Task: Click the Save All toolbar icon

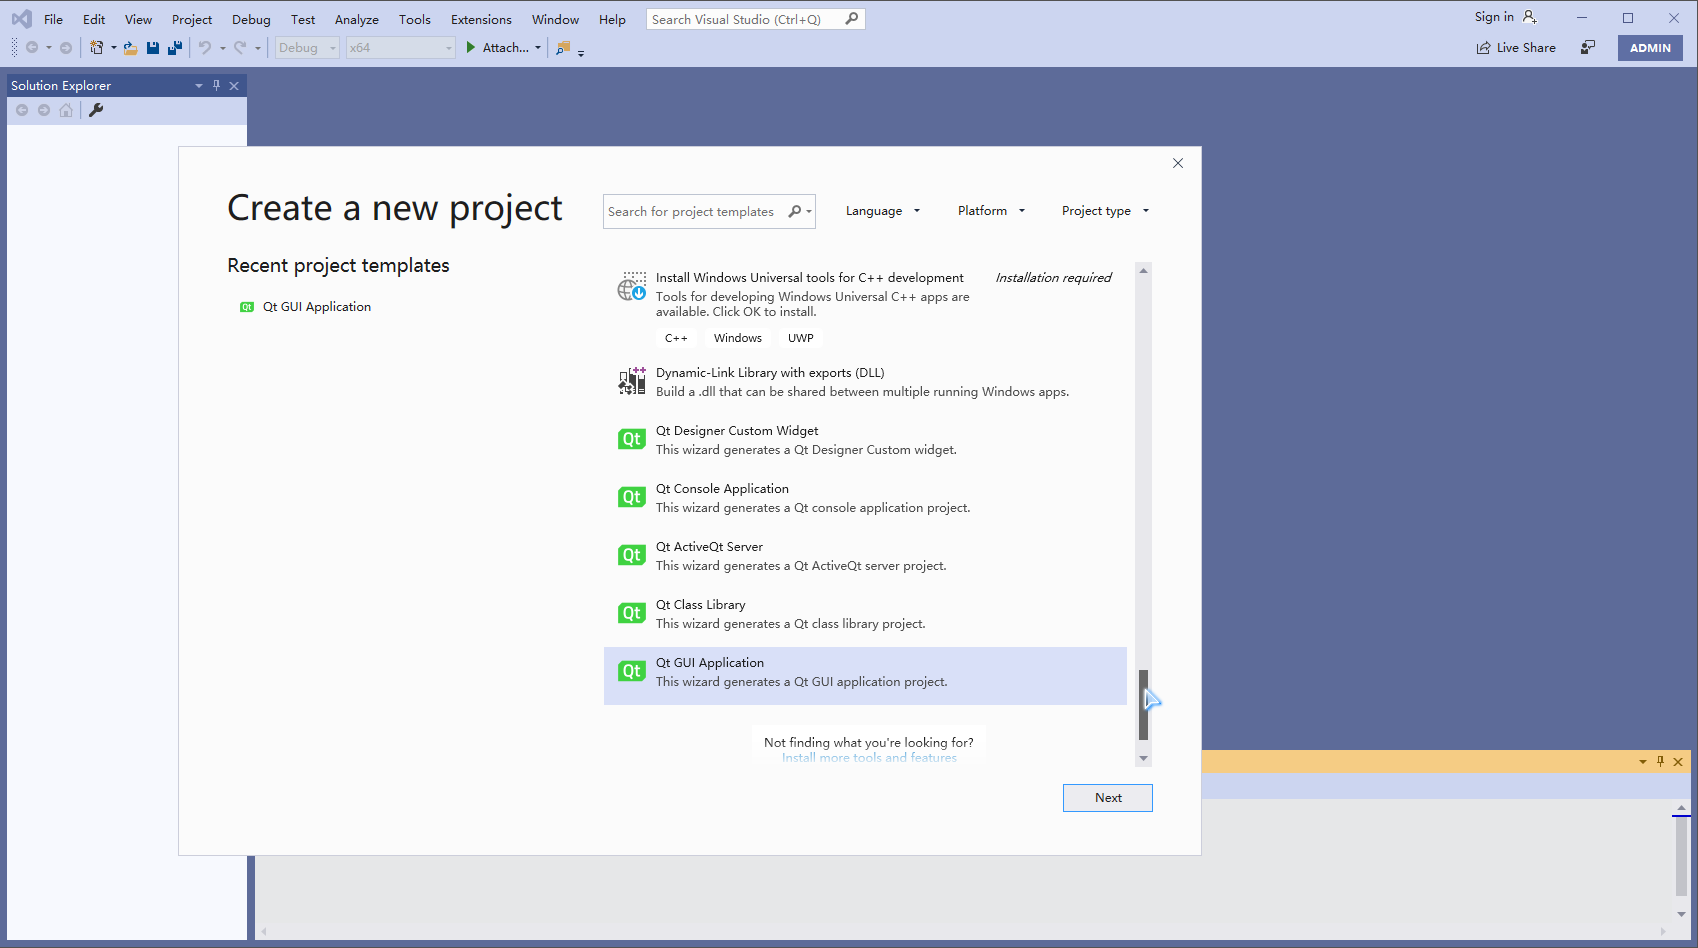Action: point(175,47)
